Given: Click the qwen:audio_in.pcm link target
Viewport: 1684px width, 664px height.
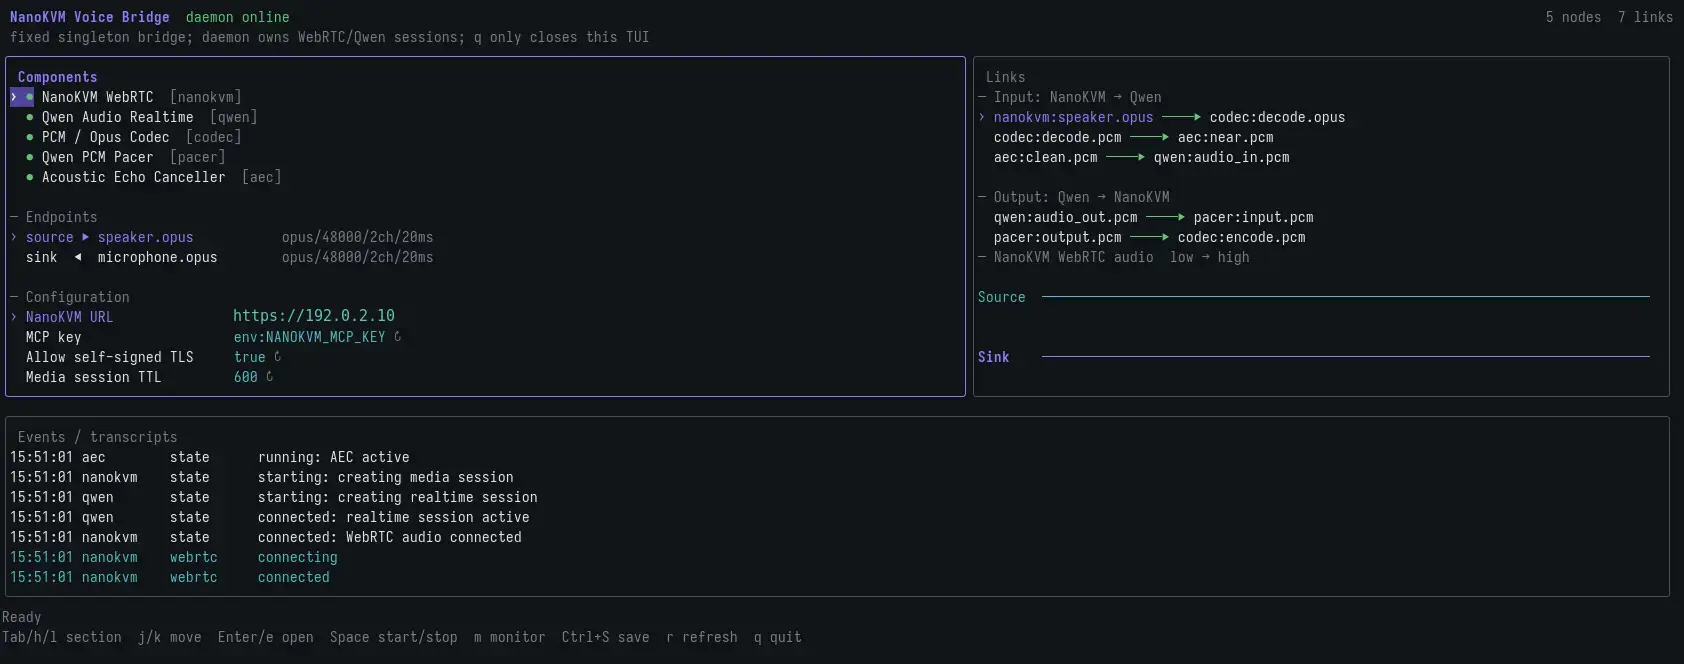Looking at the screenshot, I should click(x=1222, y=157).
